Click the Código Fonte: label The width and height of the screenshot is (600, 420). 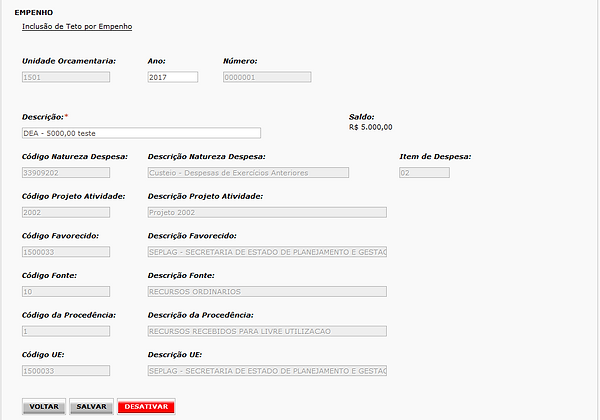[49, 275]
